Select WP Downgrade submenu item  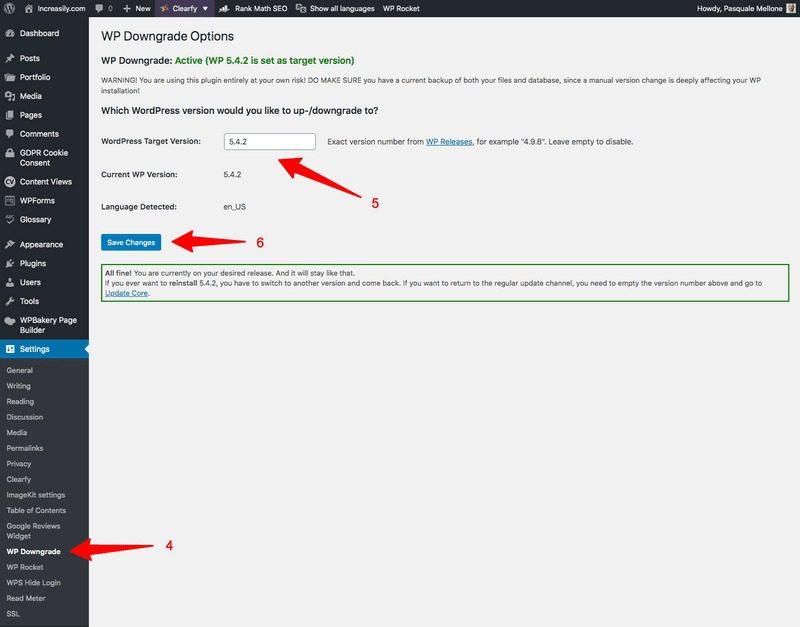[34, 551]
